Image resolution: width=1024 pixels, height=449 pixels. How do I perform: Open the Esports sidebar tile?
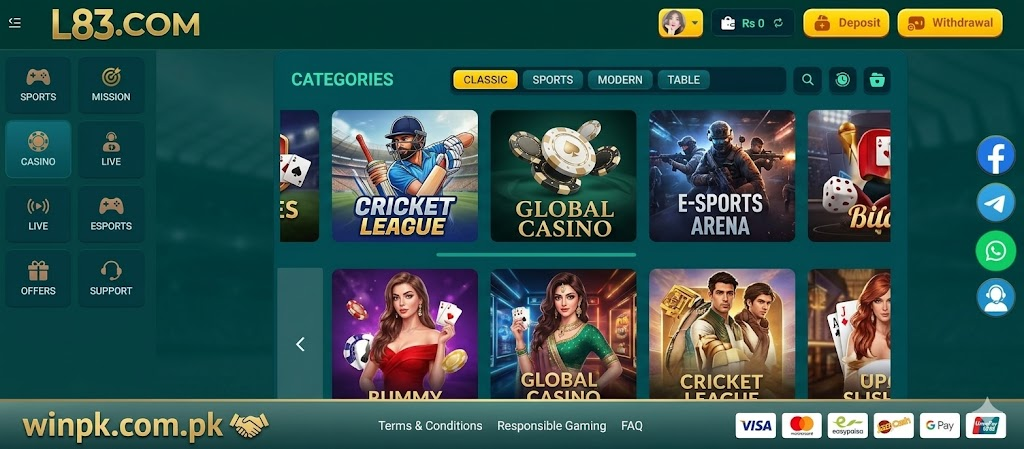click(x=111, y=214)
